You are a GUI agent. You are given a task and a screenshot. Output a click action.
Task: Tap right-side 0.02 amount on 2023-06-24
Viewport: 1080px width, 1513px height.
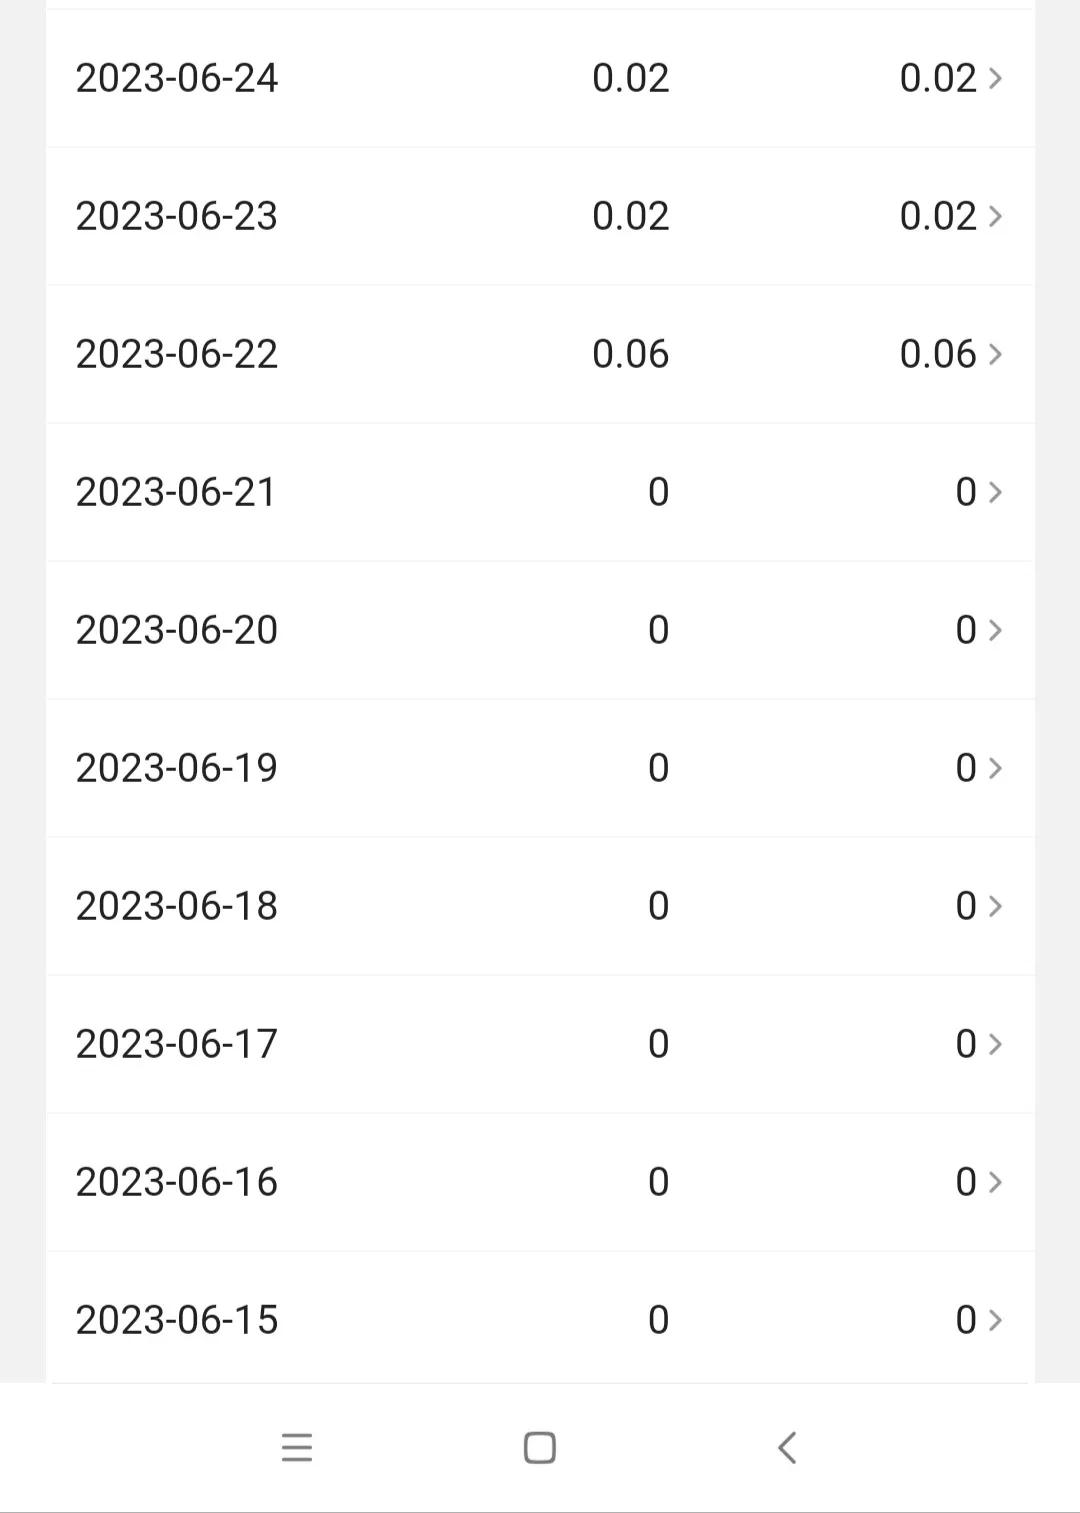[937, 78]
